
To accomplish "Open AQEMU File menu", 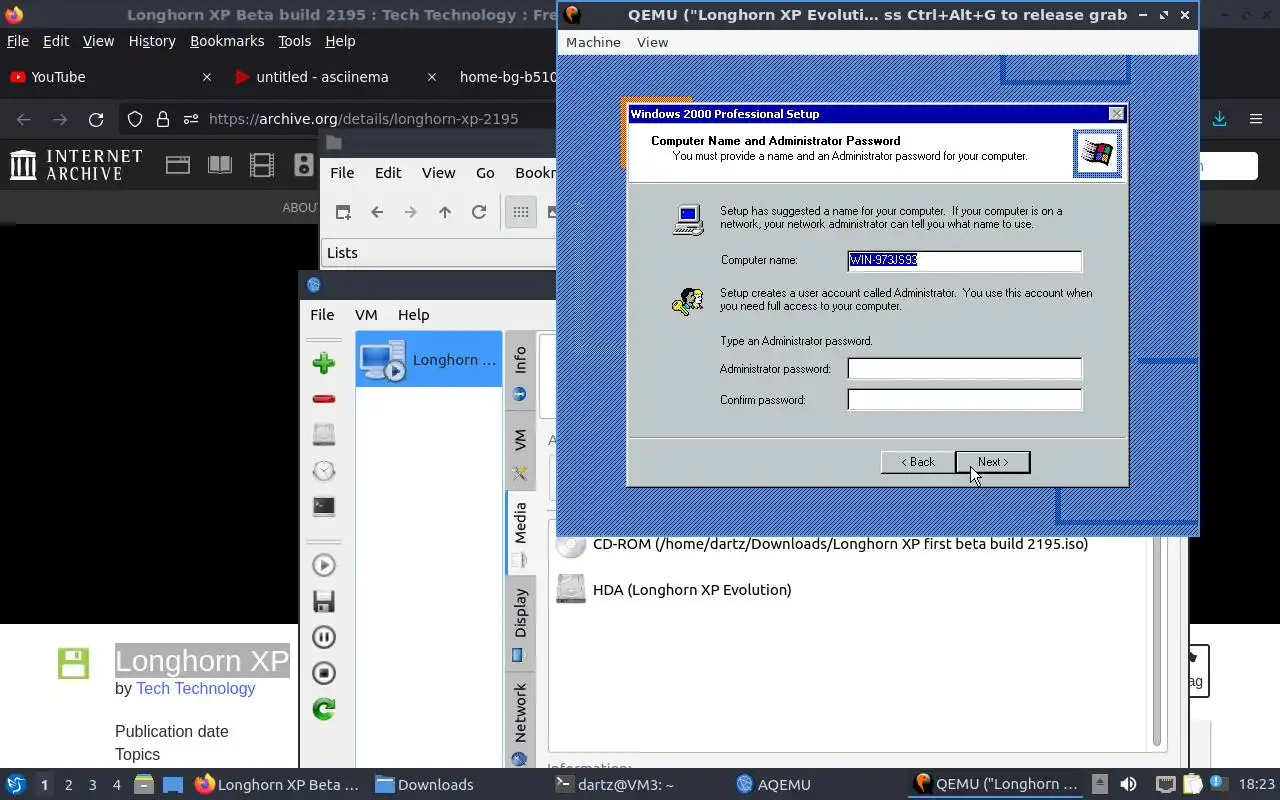I will pos(322,314).
